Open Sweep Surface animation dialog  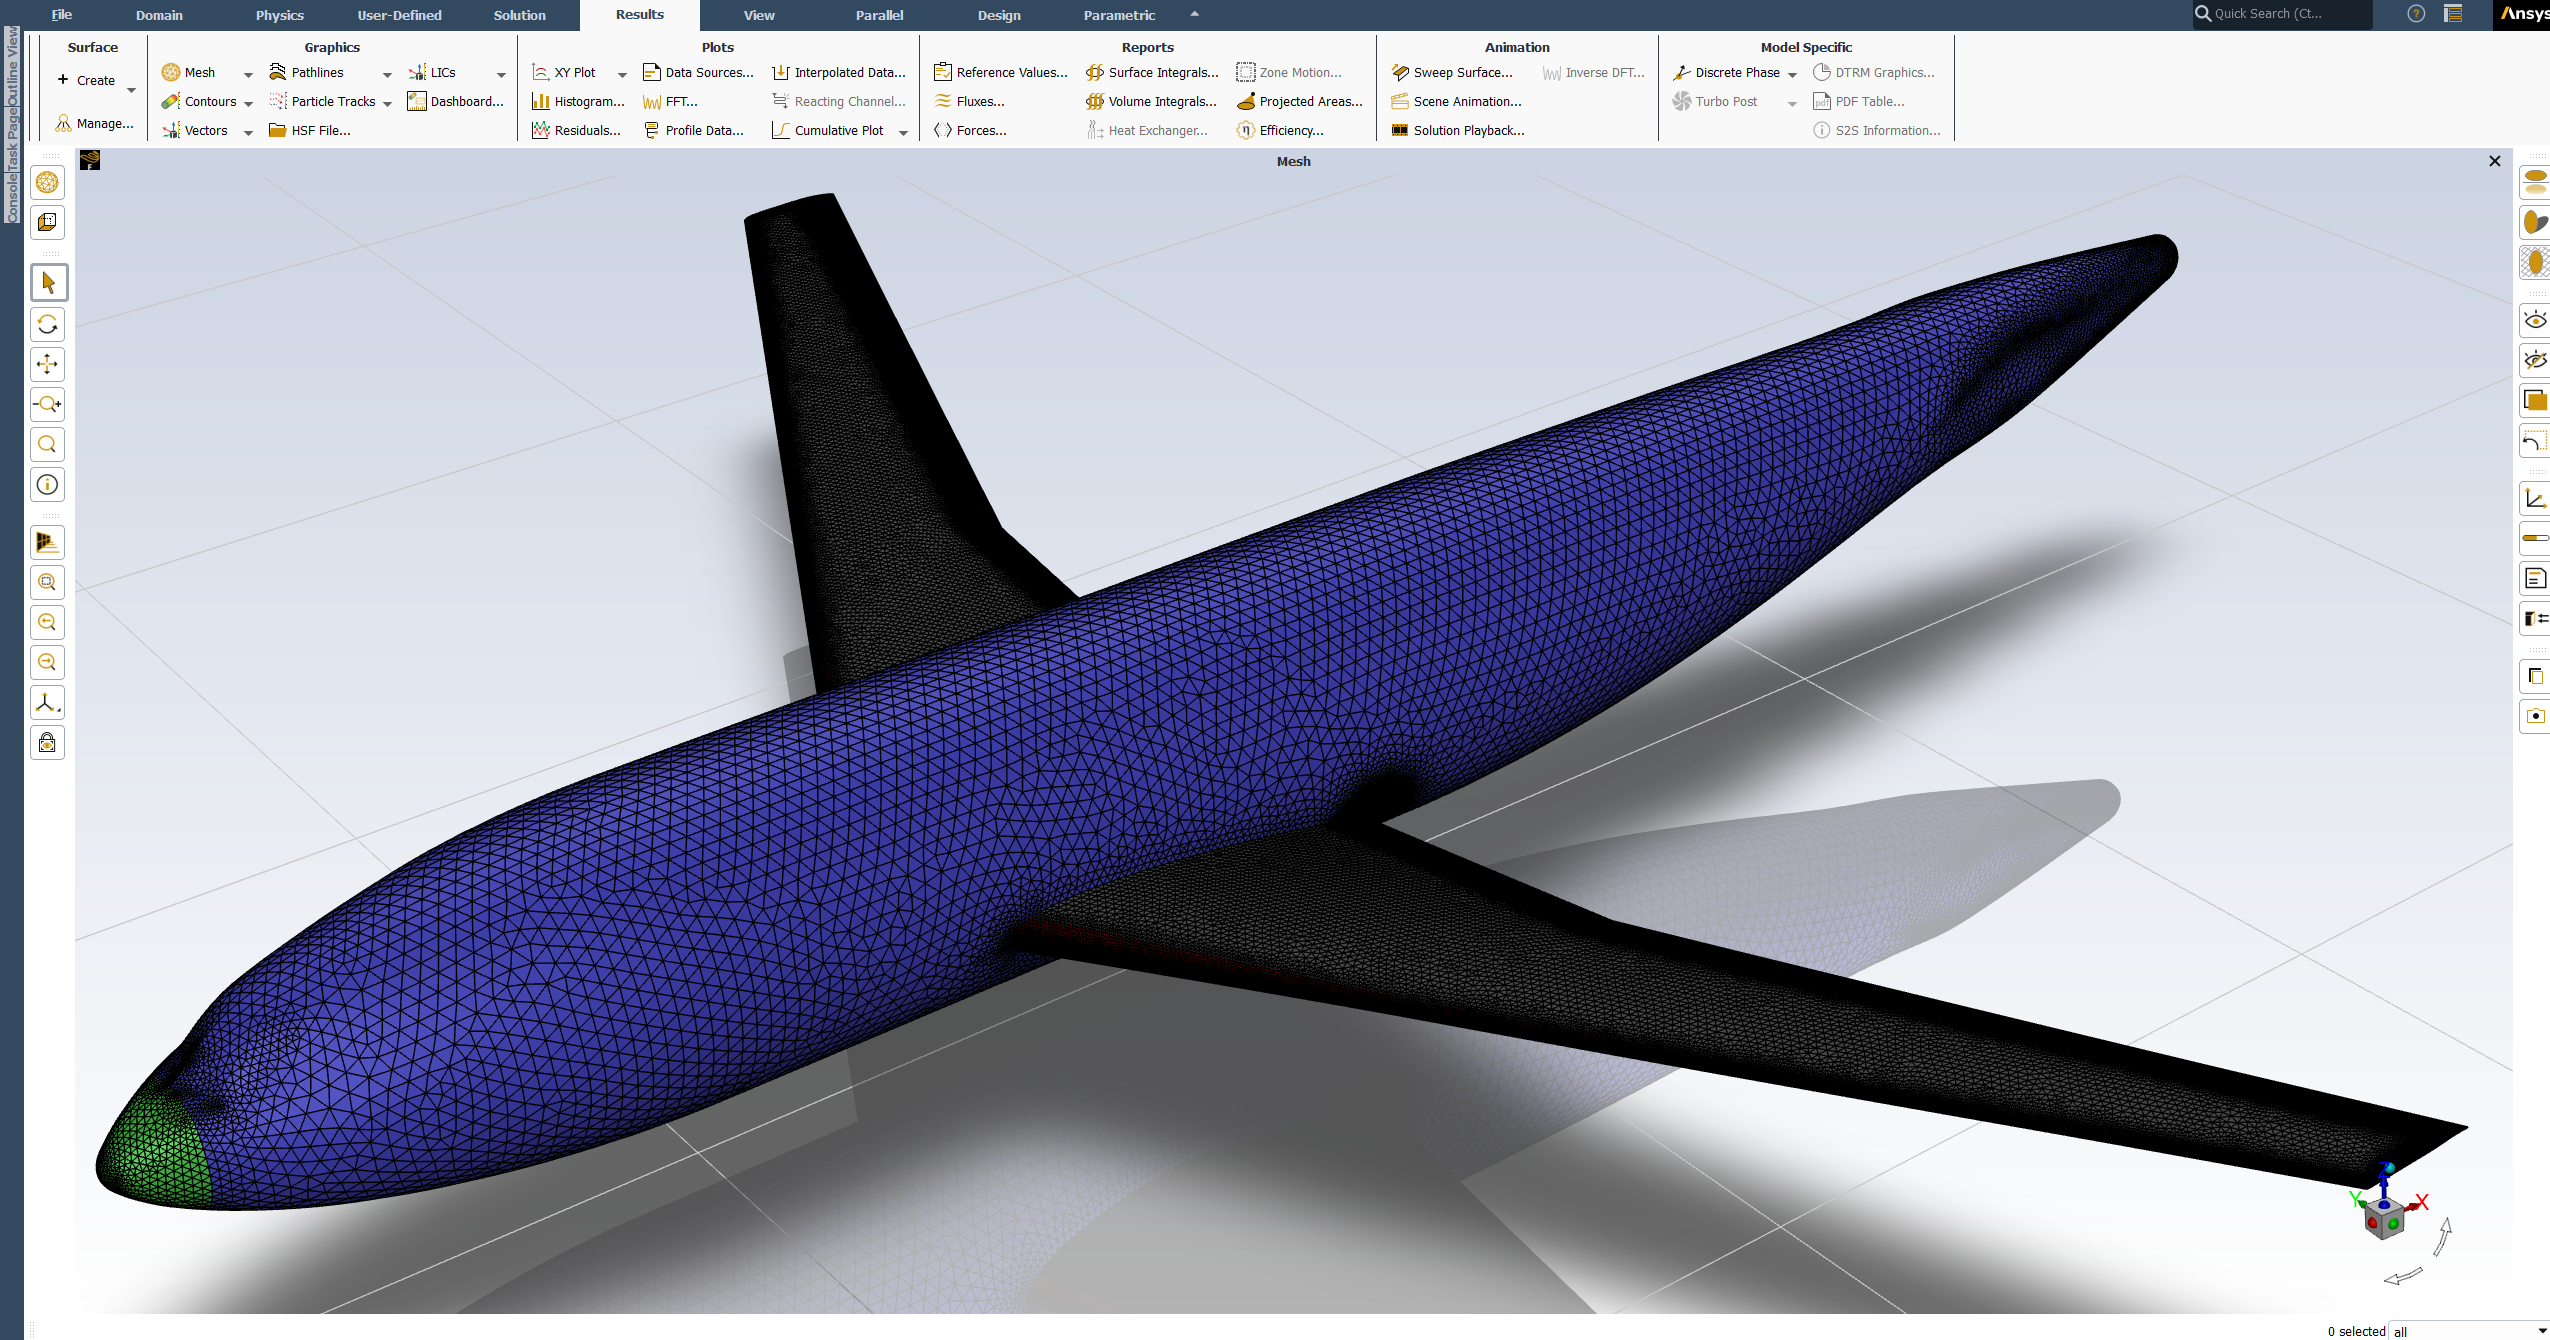[1452, 72]
